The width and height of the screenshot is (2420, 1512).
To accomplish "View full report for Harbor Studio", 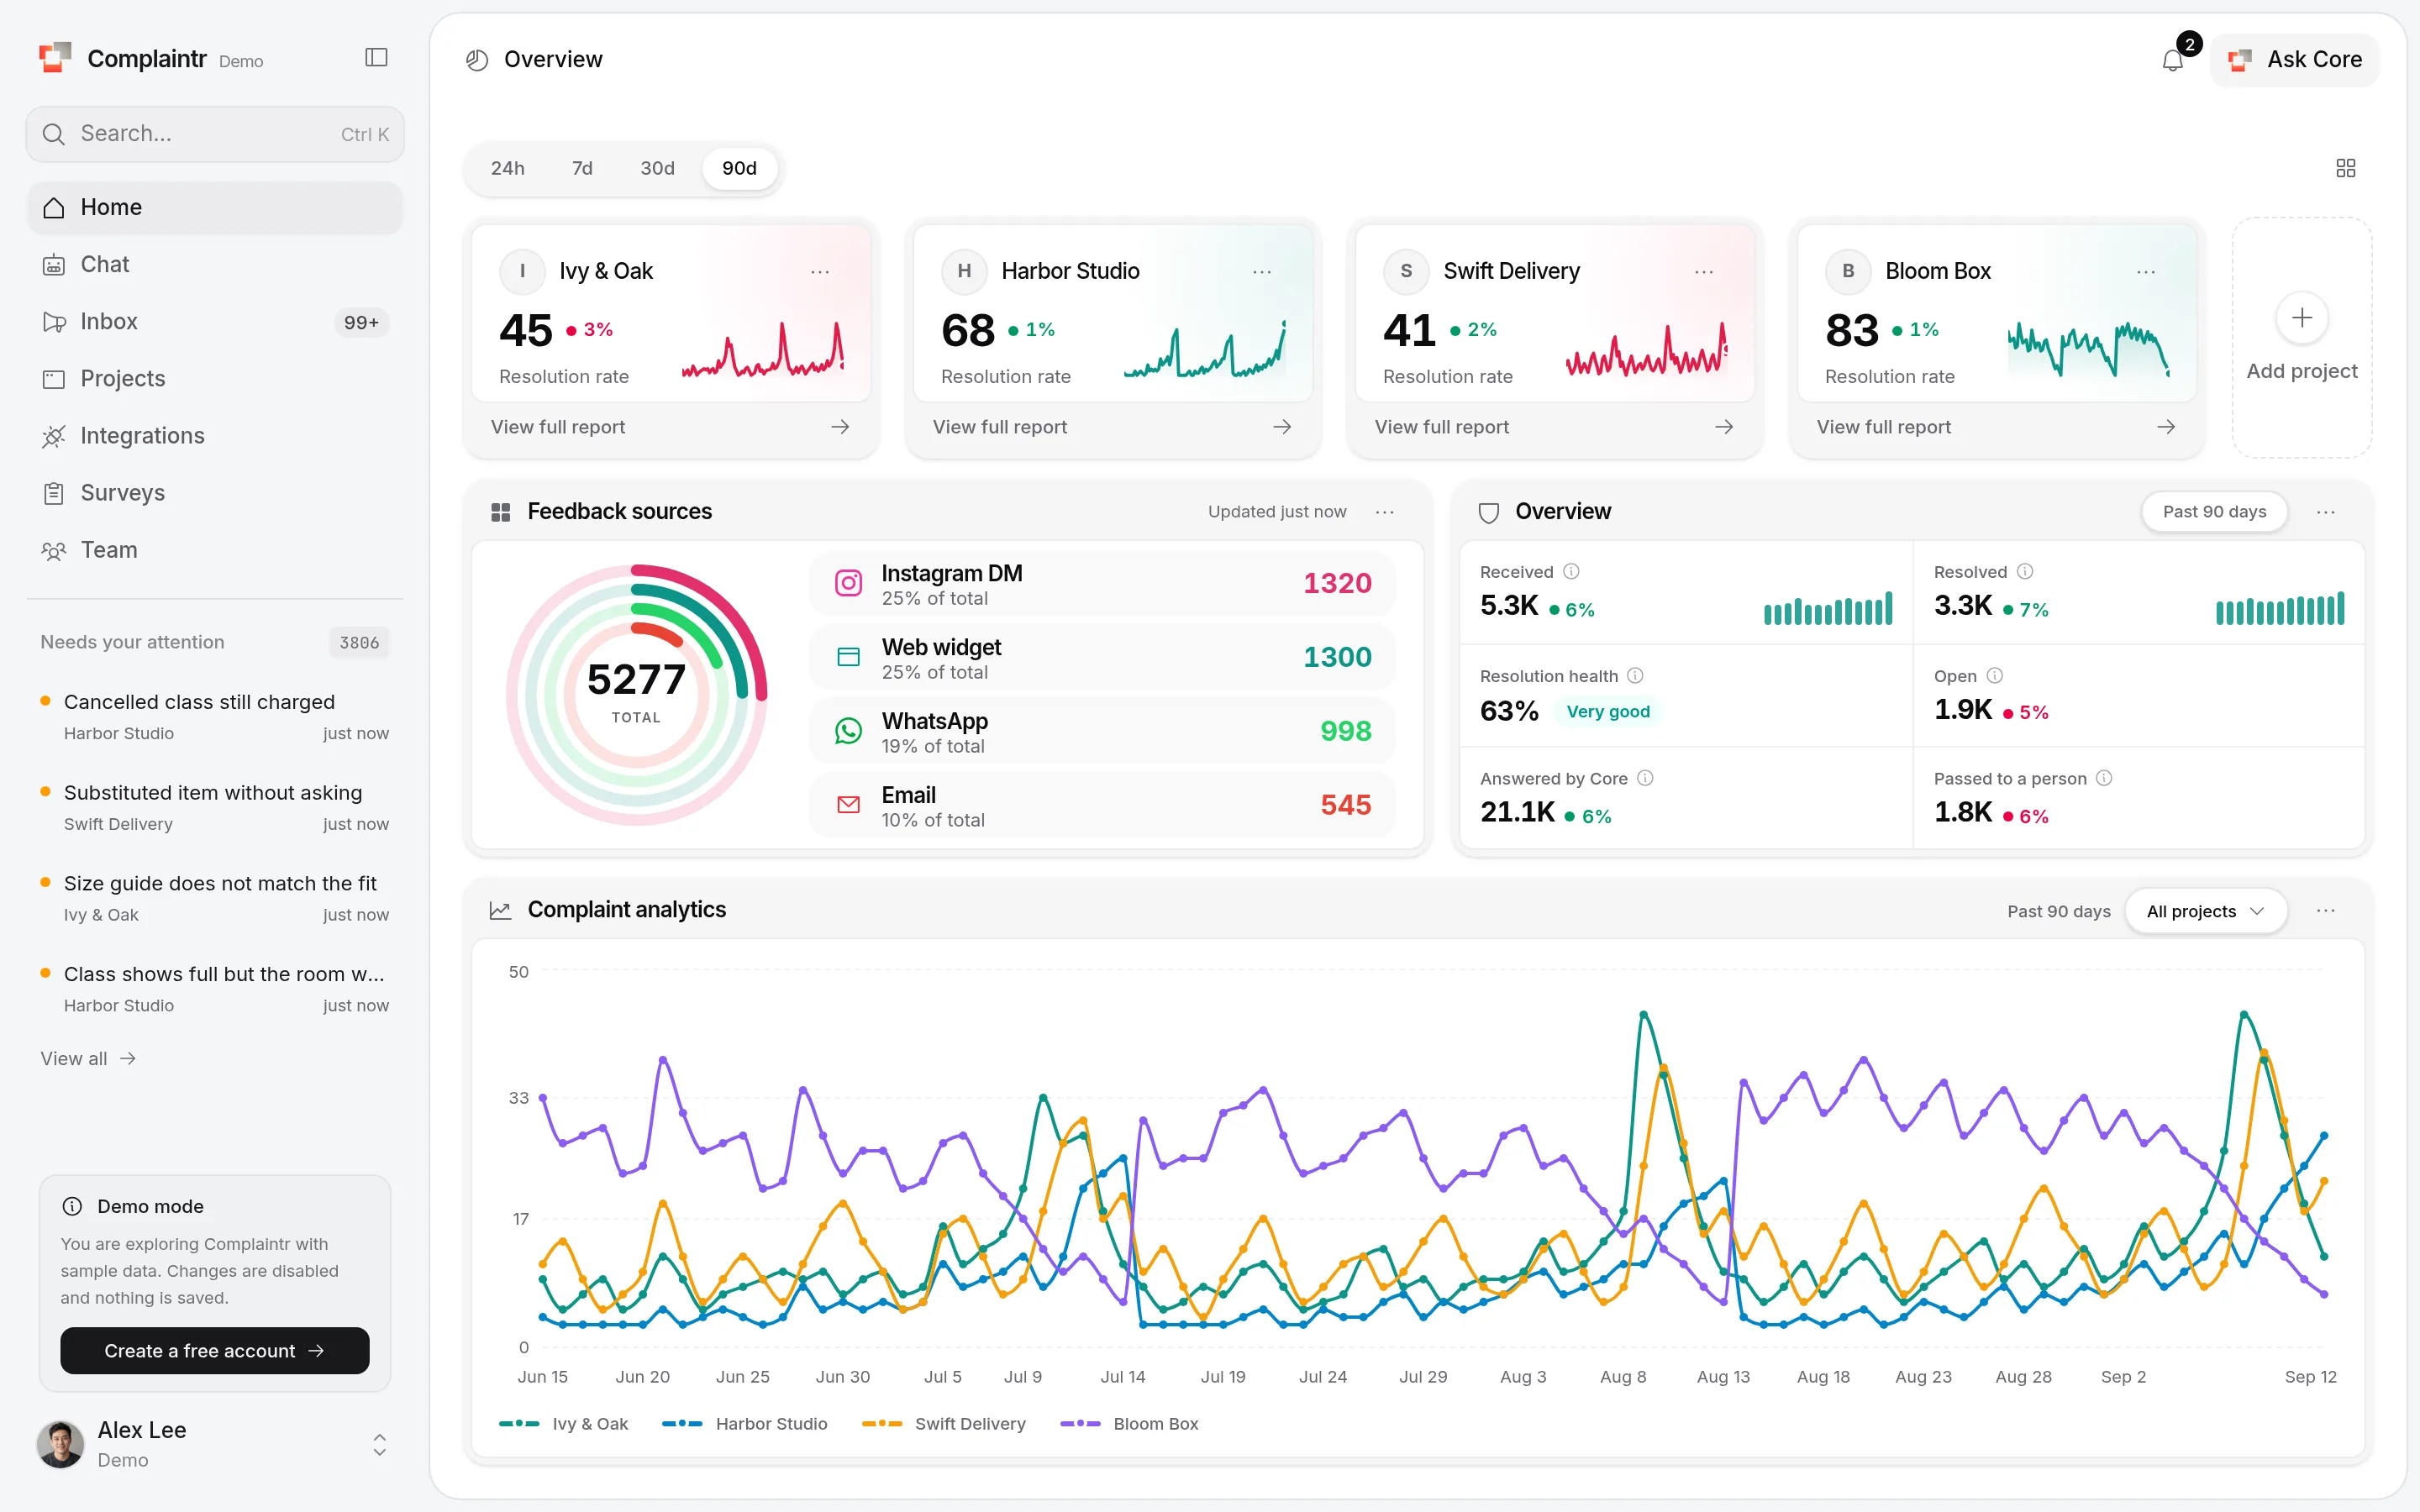I will pyautogui.click(x=1112, y=427).
